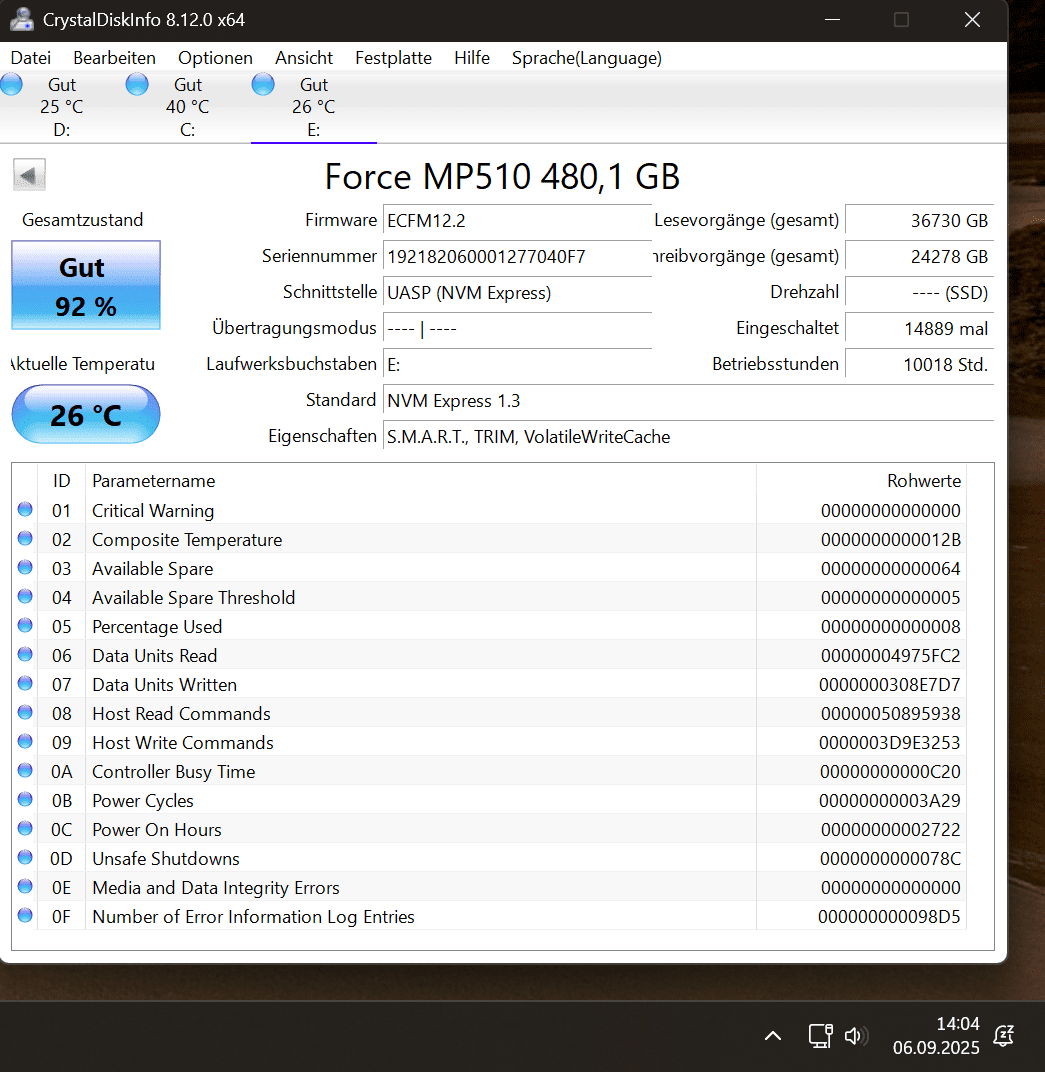The width and height of the screenshot is (1045, 1072).
Task: Select the Unsafe Shutdowns parameter name
Action: click(x=166, y=859)
